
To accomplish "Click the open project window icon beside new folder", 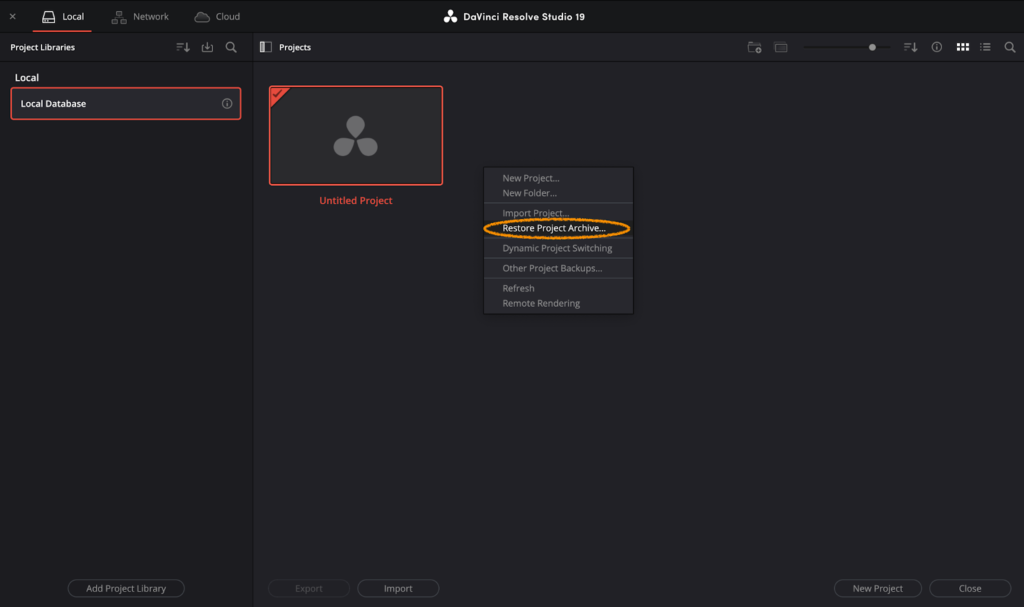I will pos(781,47).
